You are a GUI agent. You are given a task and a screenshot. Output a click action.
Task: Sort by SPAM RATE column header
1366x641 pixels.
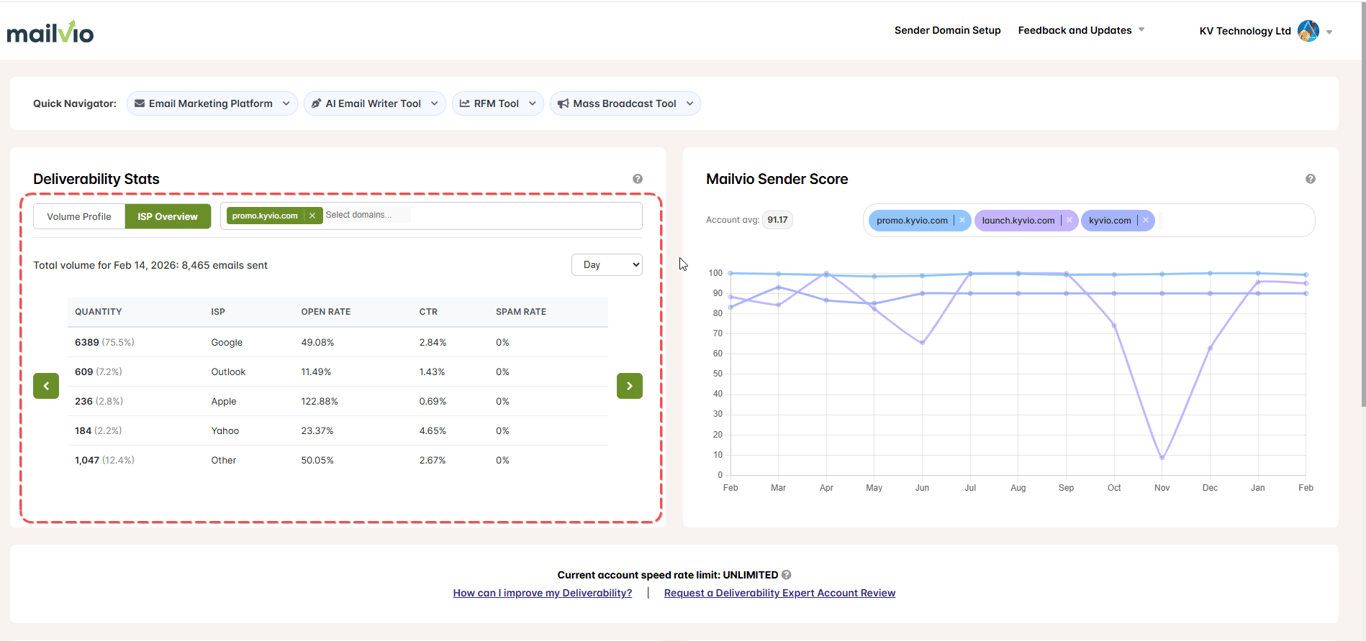[x=521, y=312]
